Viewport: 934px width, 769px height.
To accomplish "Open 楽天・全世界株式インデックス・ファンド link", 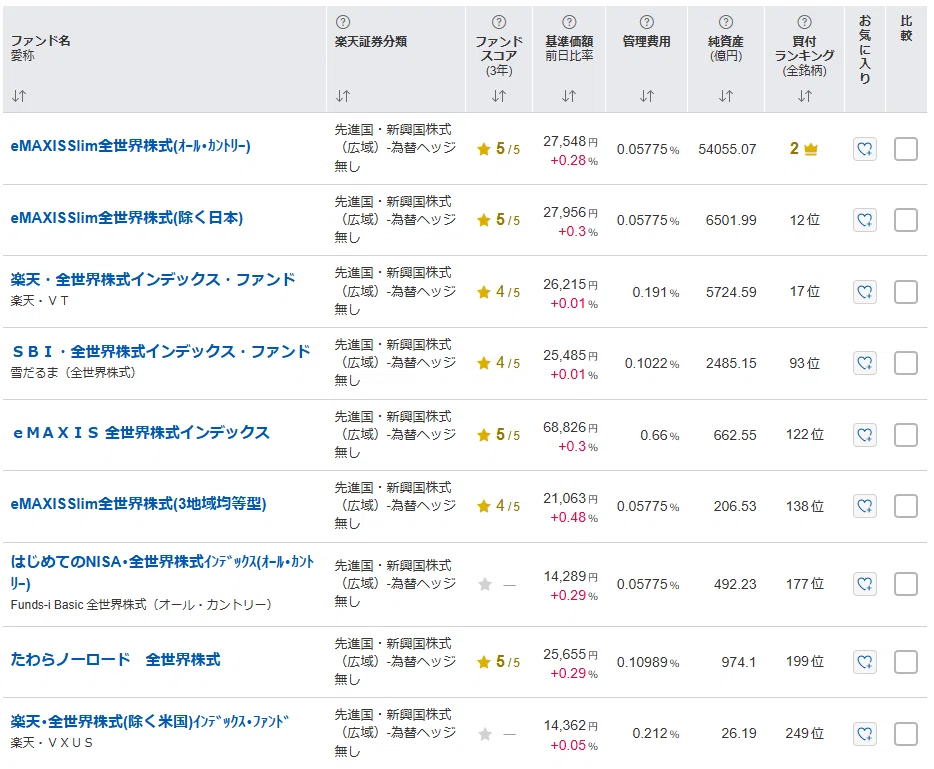I will coord(153,279).
